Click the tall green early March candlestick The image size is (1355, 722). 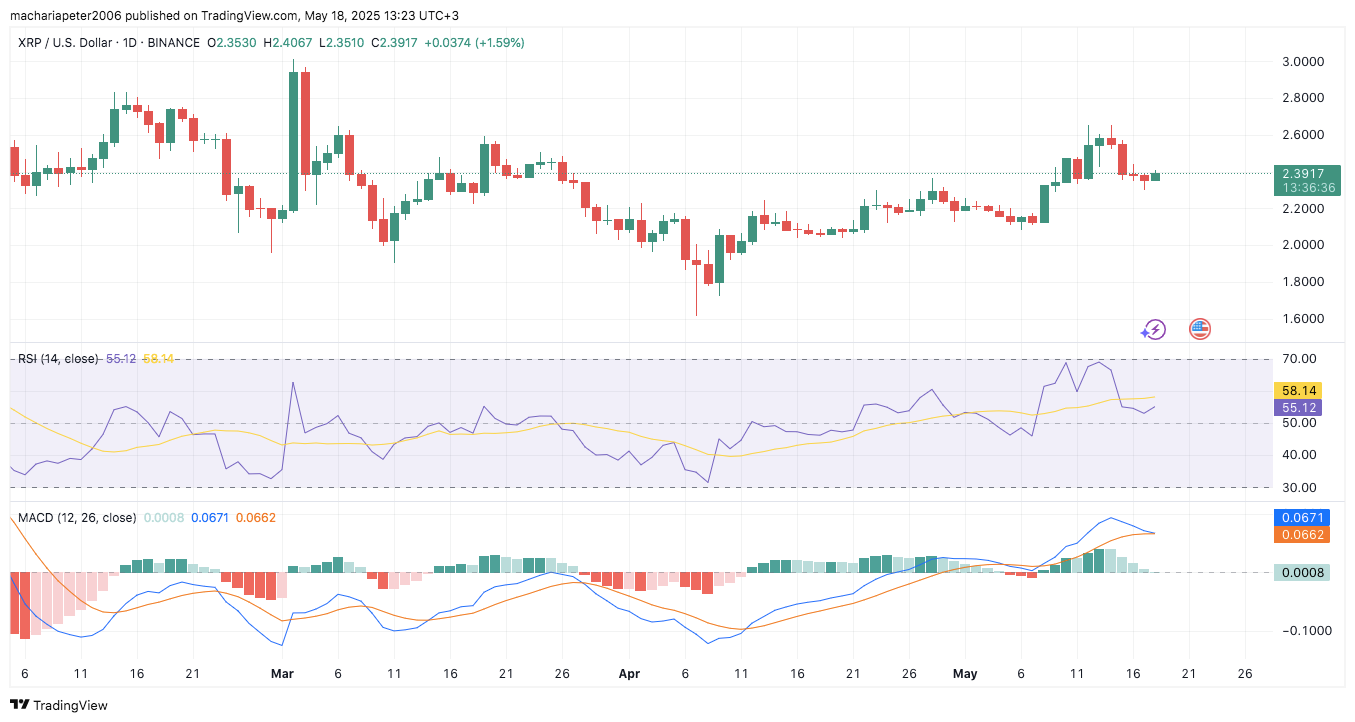pos(294,141)
